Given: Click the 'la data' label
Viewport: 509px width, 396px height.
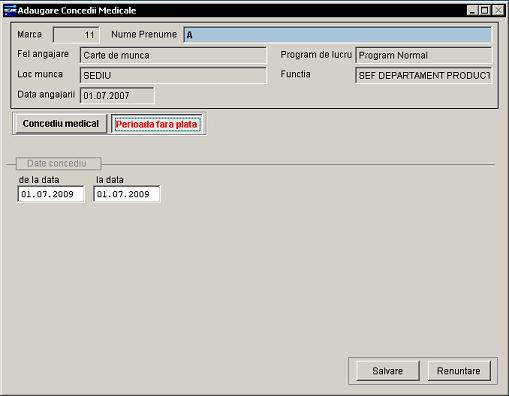Looking at the screenshot, I should click(x=110, y=180).
